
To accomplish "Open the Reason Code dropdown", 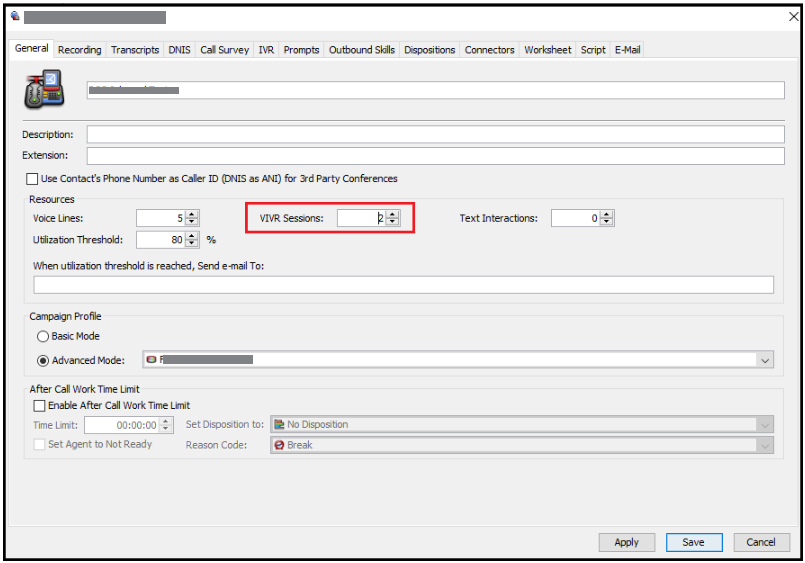I will 765,445.
